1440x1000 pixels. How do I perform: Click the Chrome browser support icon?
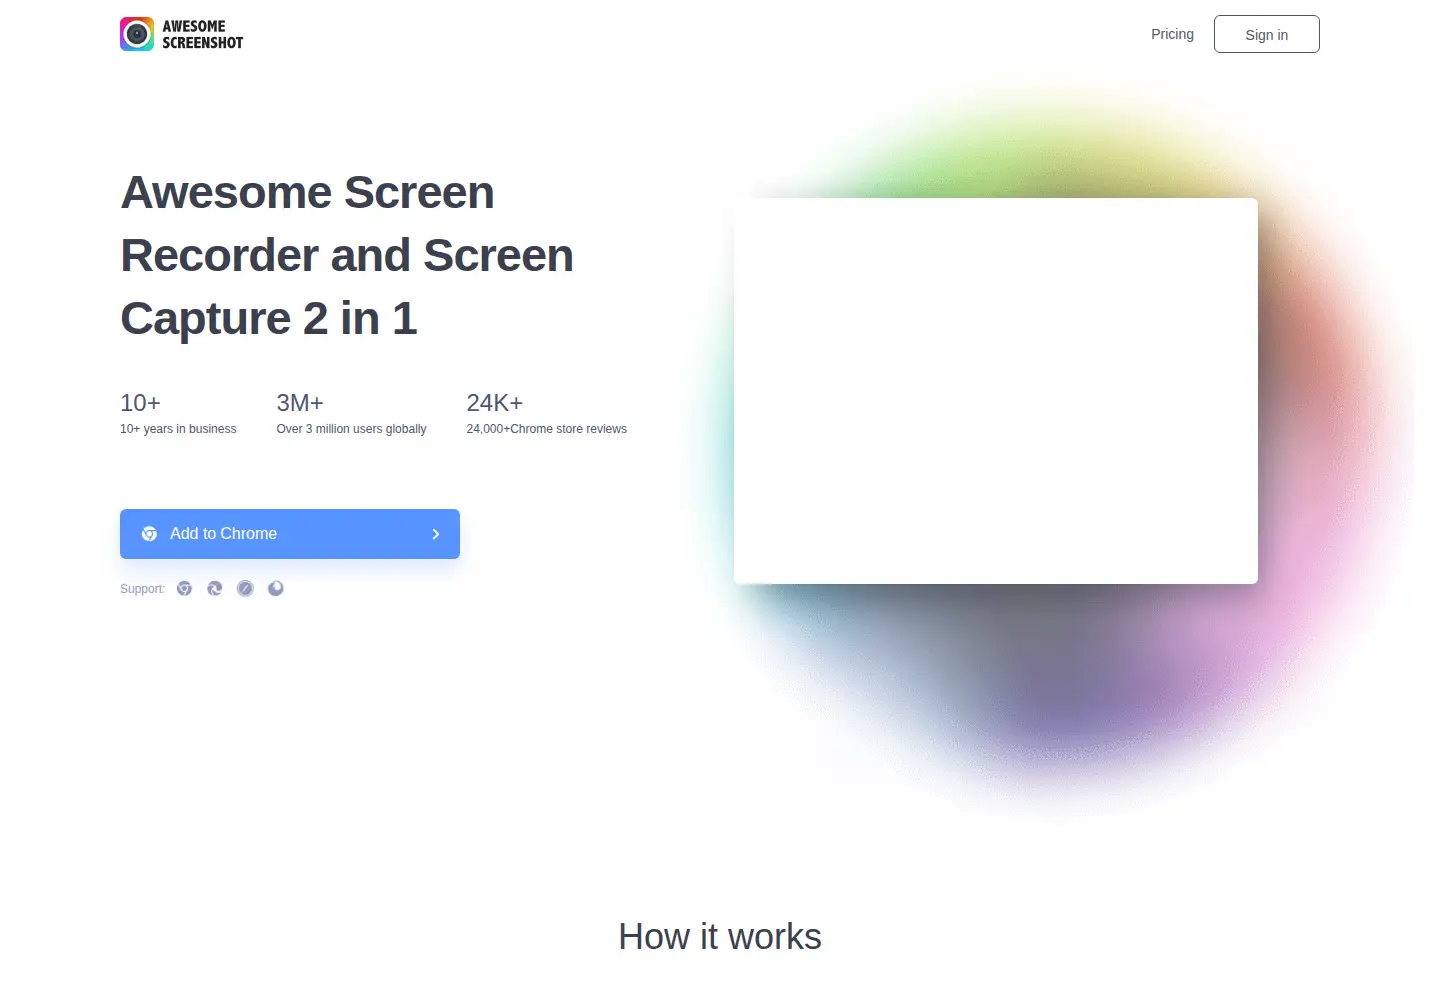[184, 588]
